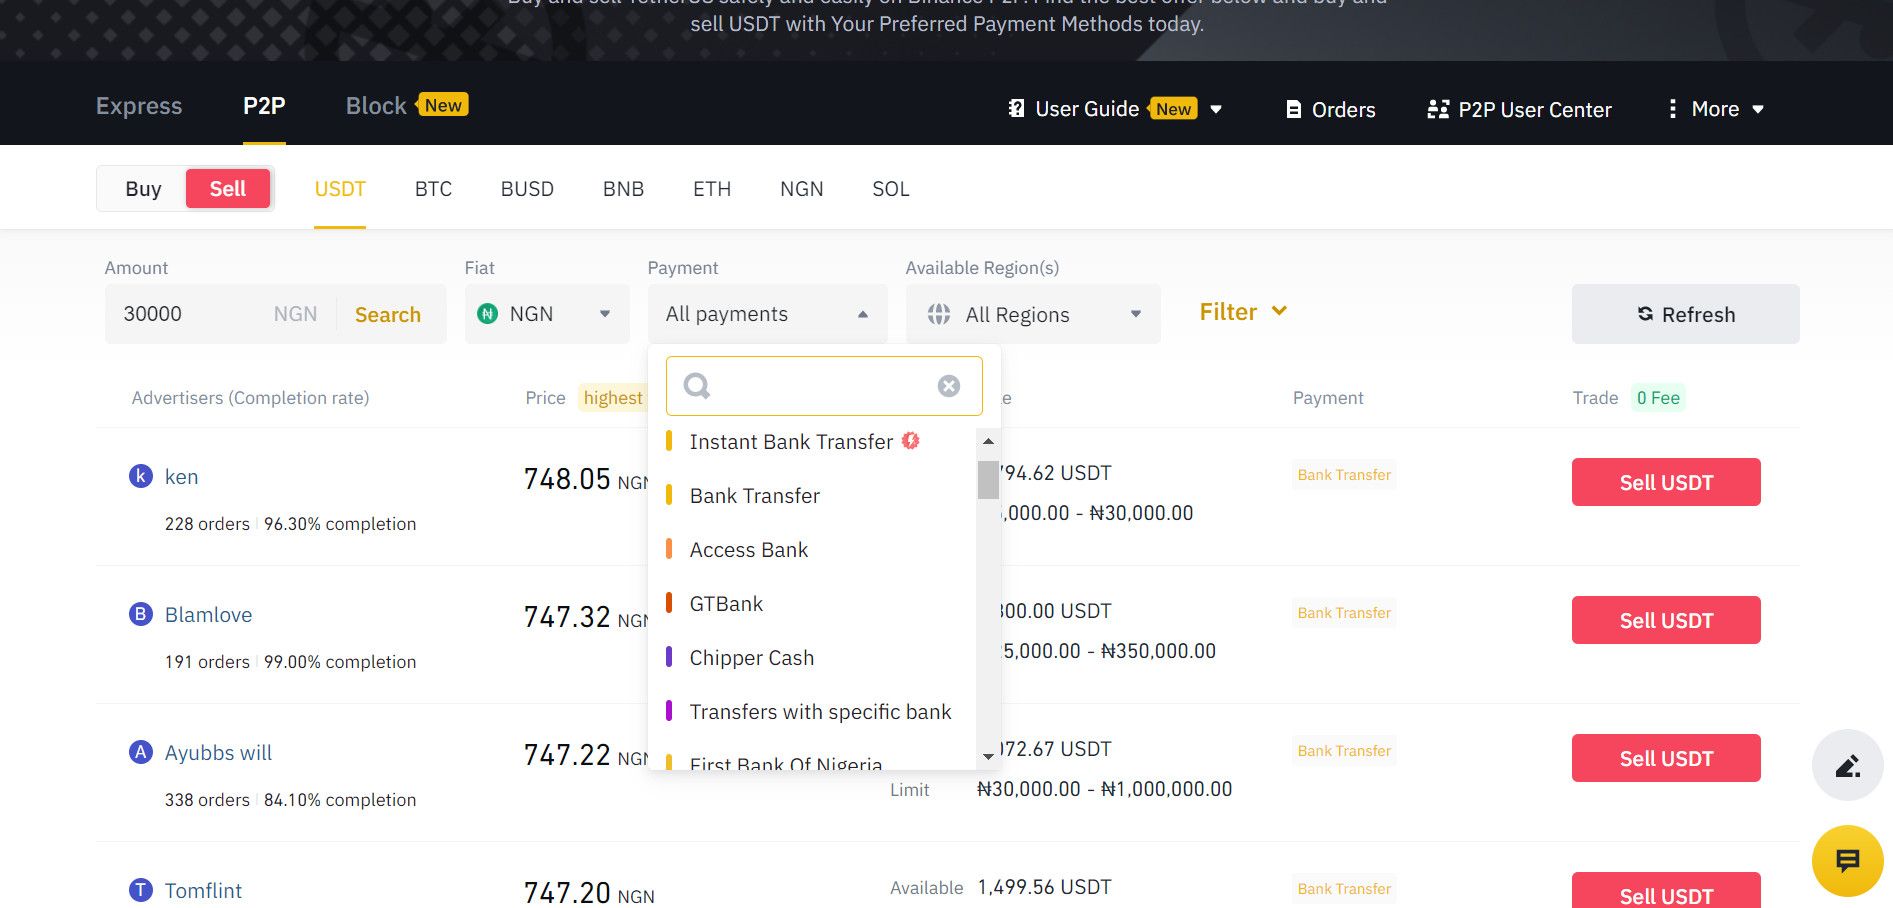Click Sell USDT for Blamlove
Image resolution: width=1893 pixels, height=908 pixels.
click(x=1666, y=620)
